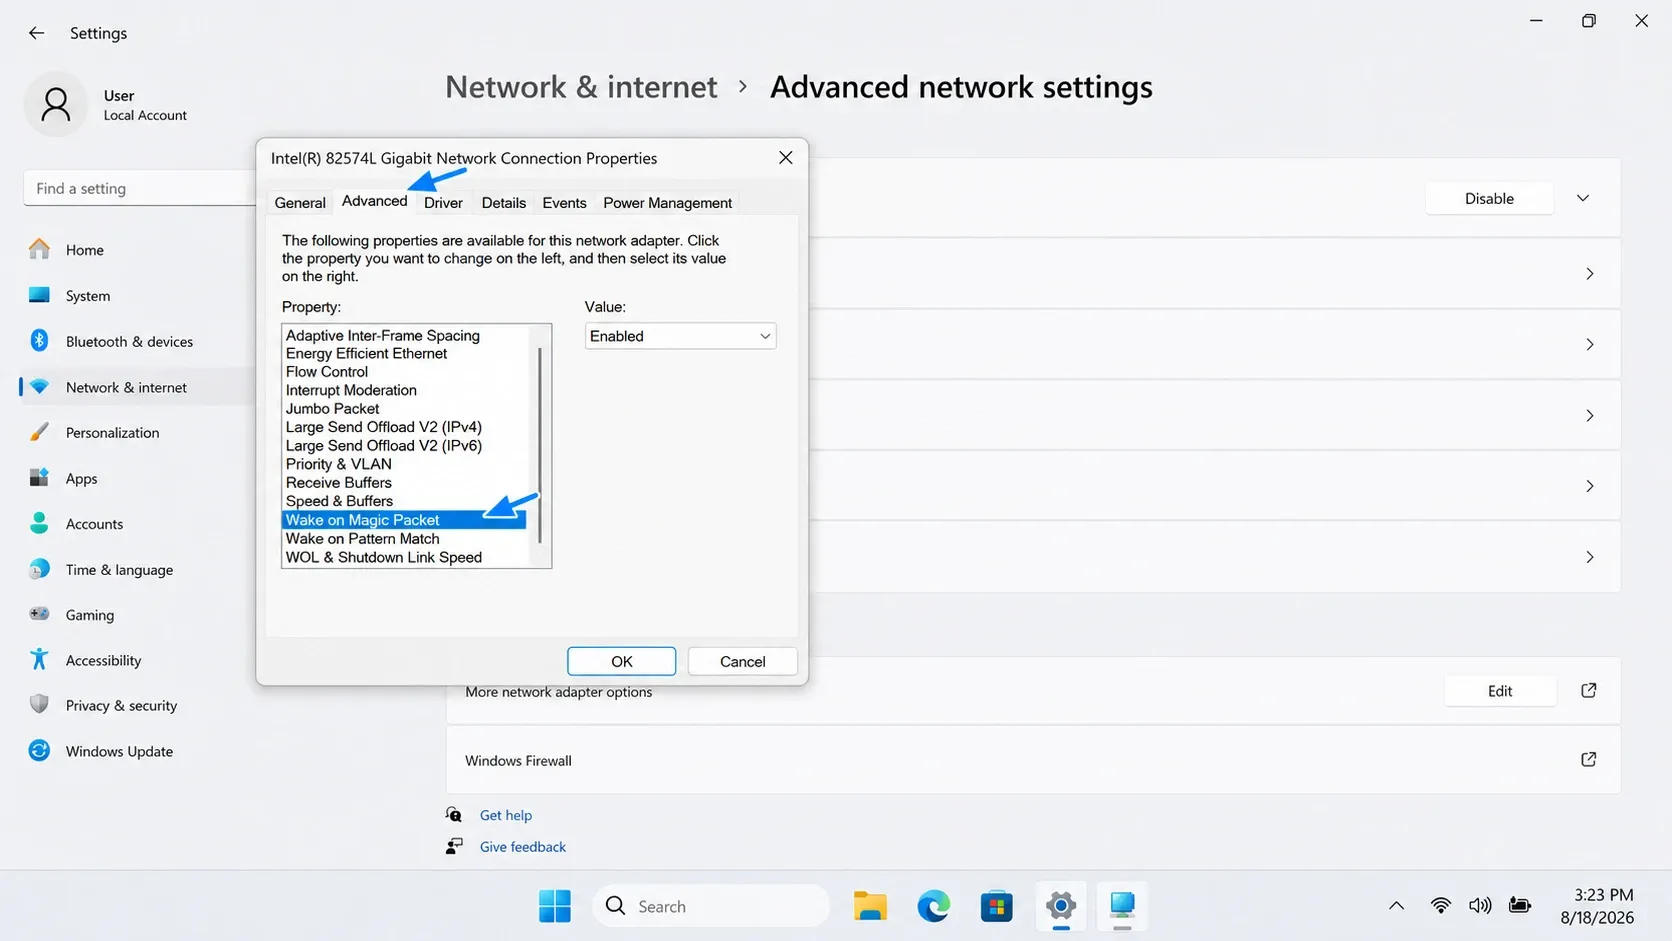Image resolution: width=1672 pixels, height=941 pixels.
Task: Switch to the Power Management tab
Action: (667, 203)
